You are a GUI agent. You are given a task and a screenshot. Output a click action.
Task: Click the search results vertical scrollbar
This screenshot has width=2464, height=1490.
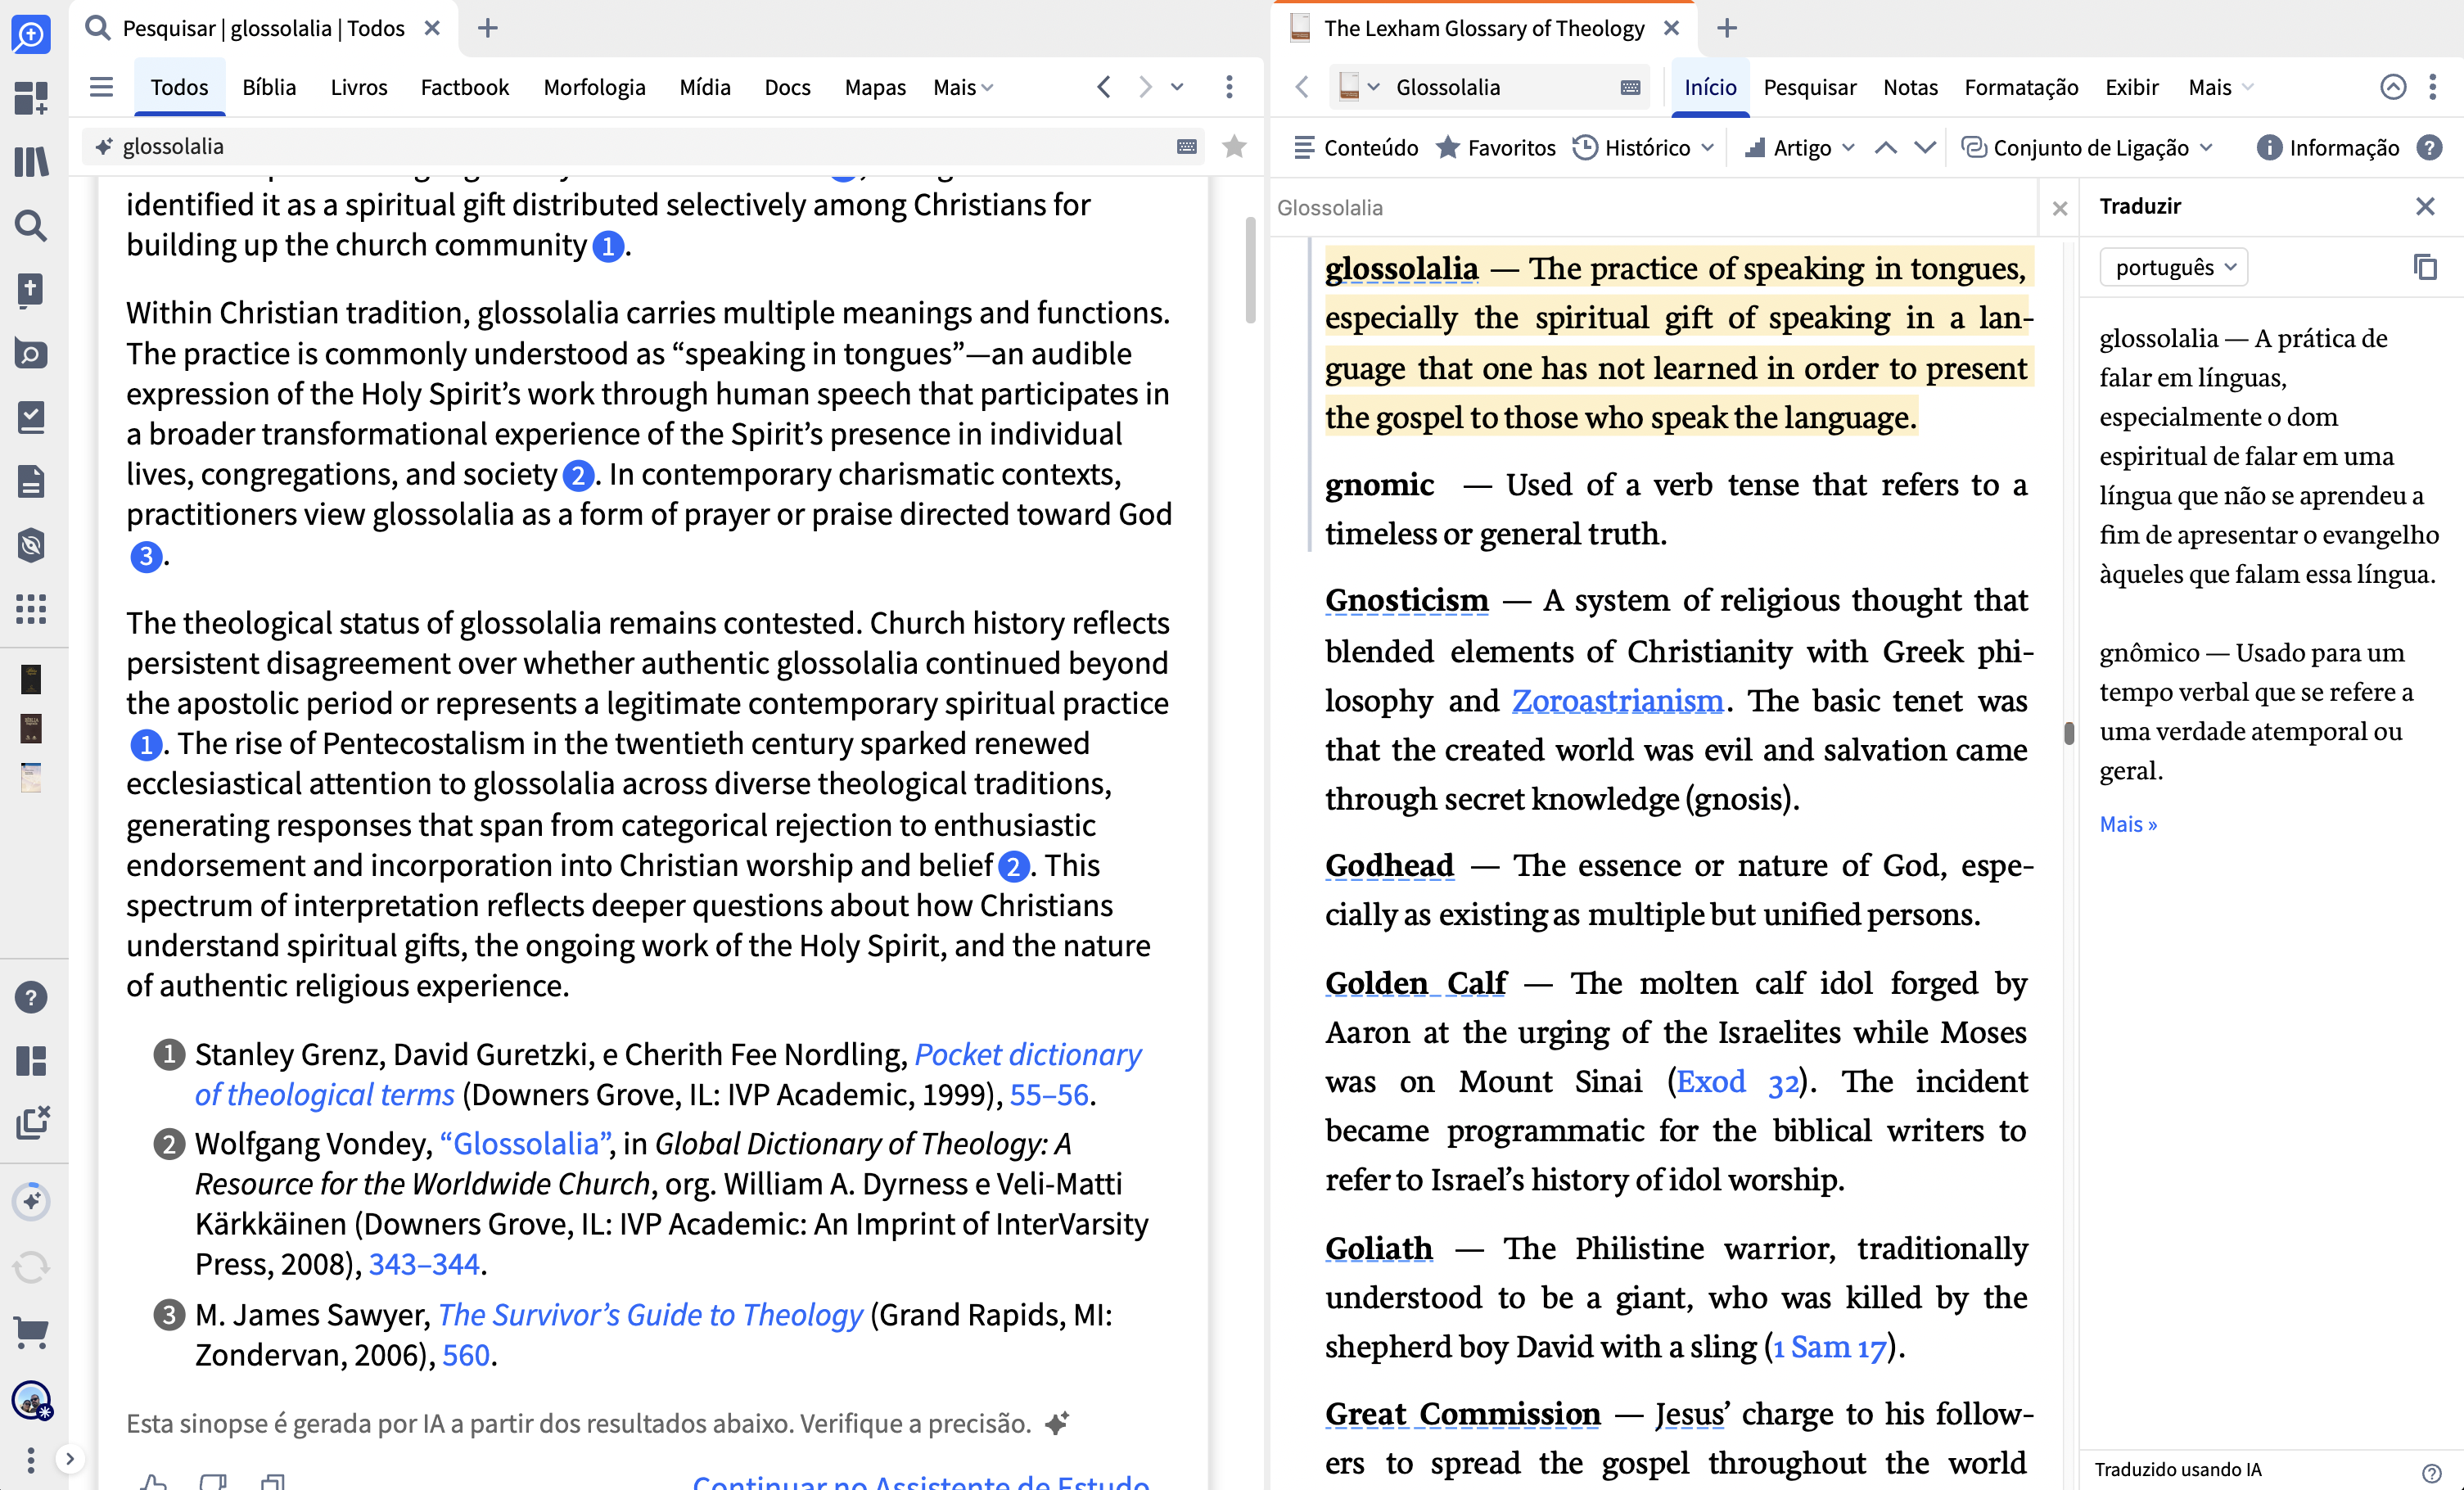[x=1250, y=270]
